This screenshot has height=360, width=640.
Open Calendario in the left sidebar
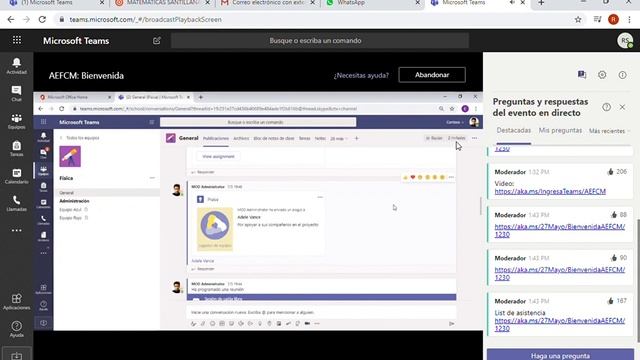16,176
